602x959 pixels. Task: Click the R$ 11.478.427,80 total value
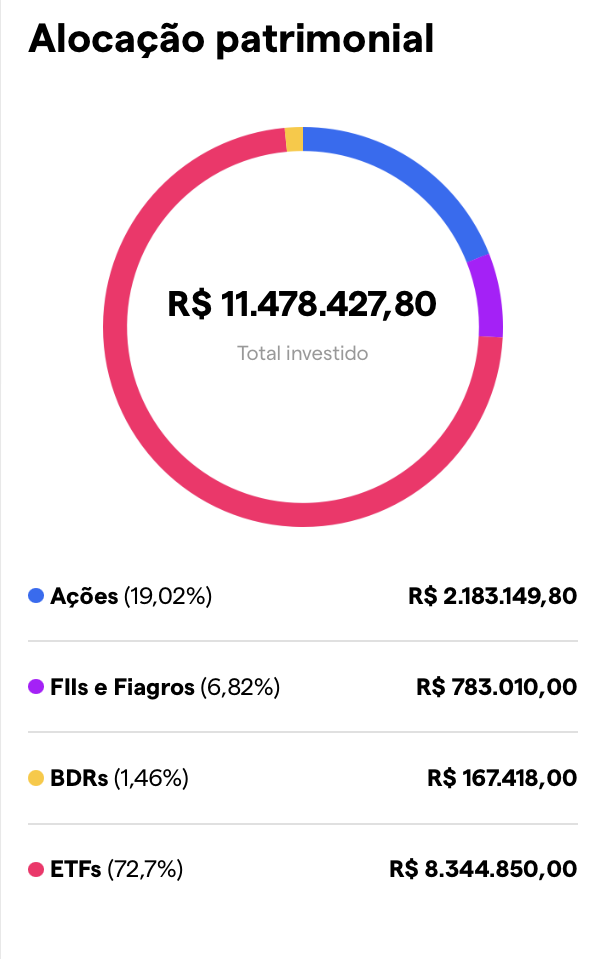click(x=302, y=304)
